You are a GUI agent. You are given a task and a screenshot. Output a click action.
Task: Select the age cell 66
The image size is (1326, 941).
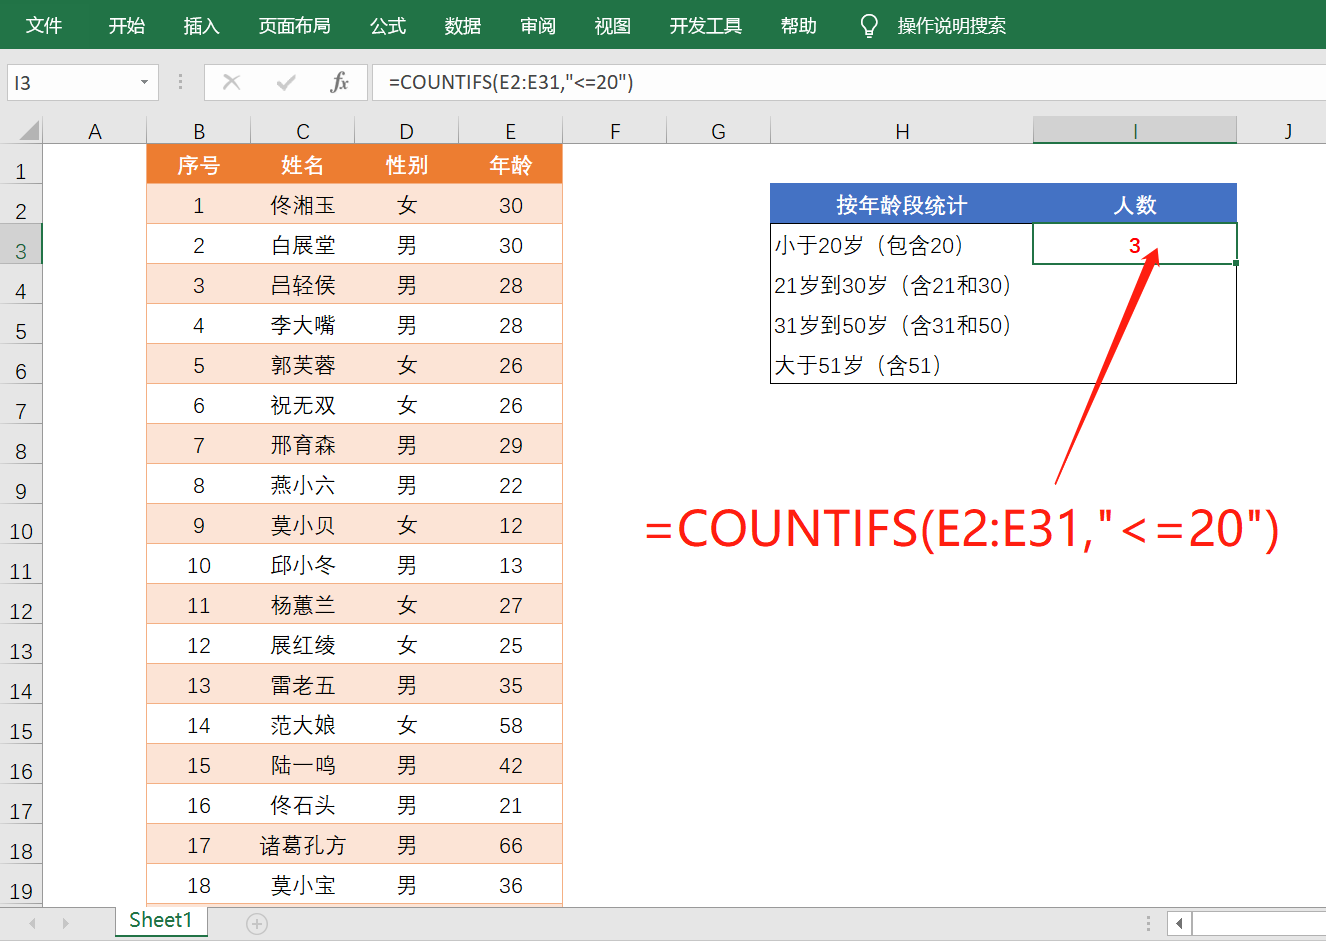coord(511,845)
